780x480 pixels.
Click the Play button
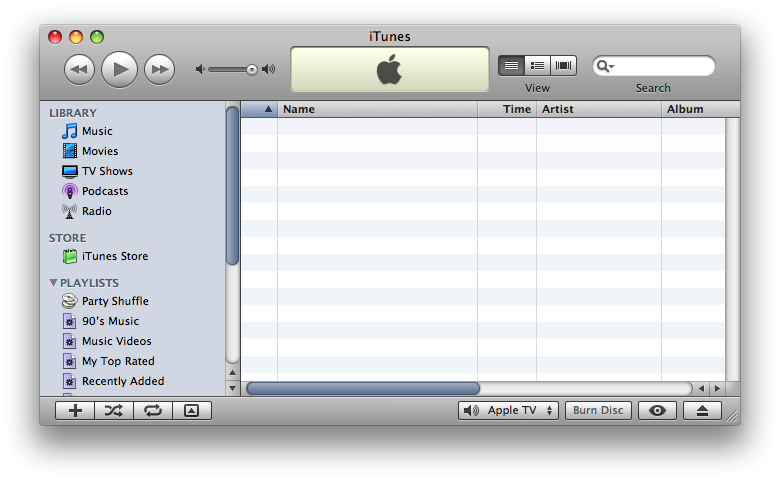(119, 70)
